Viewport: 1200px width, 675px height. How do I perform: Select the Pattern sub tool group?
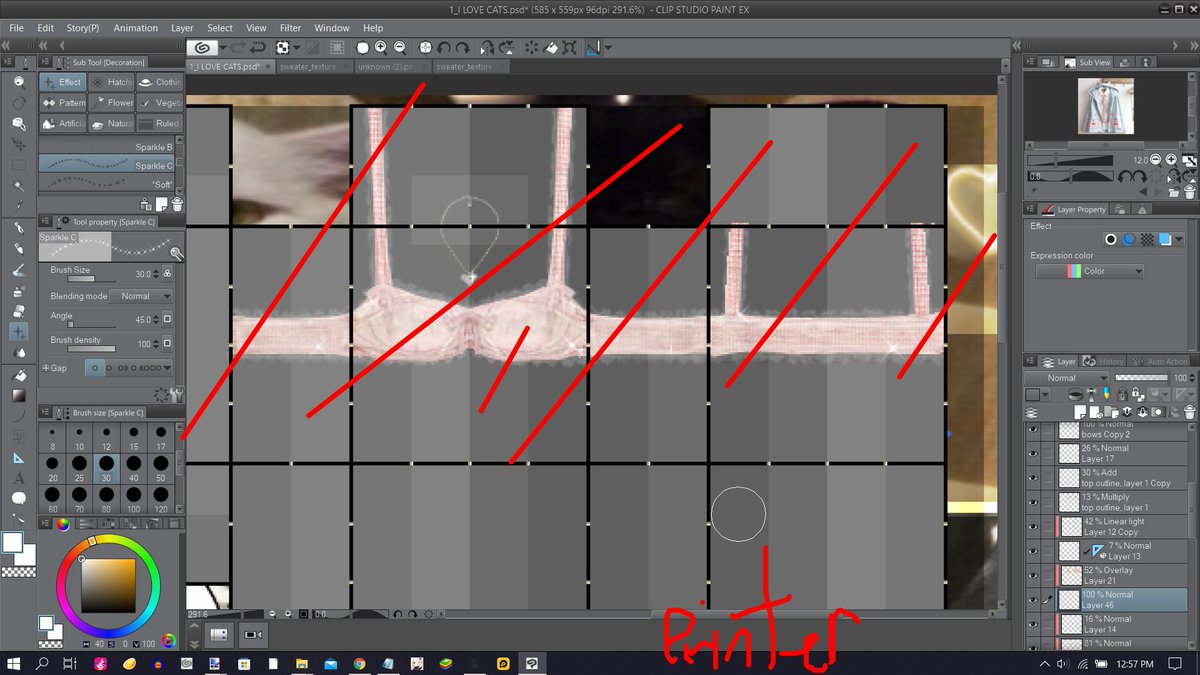(63, 102)
